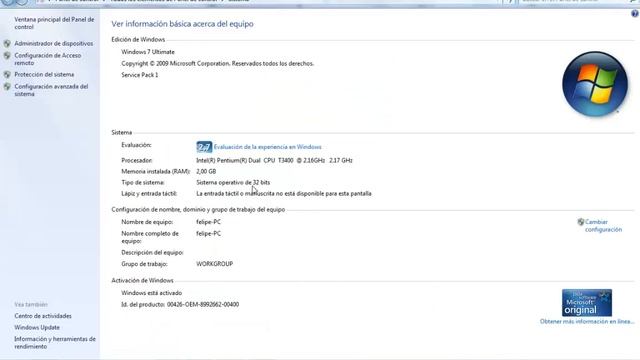
Task: Select the RAM value 2,00 GB
Action: pos(206,171)
